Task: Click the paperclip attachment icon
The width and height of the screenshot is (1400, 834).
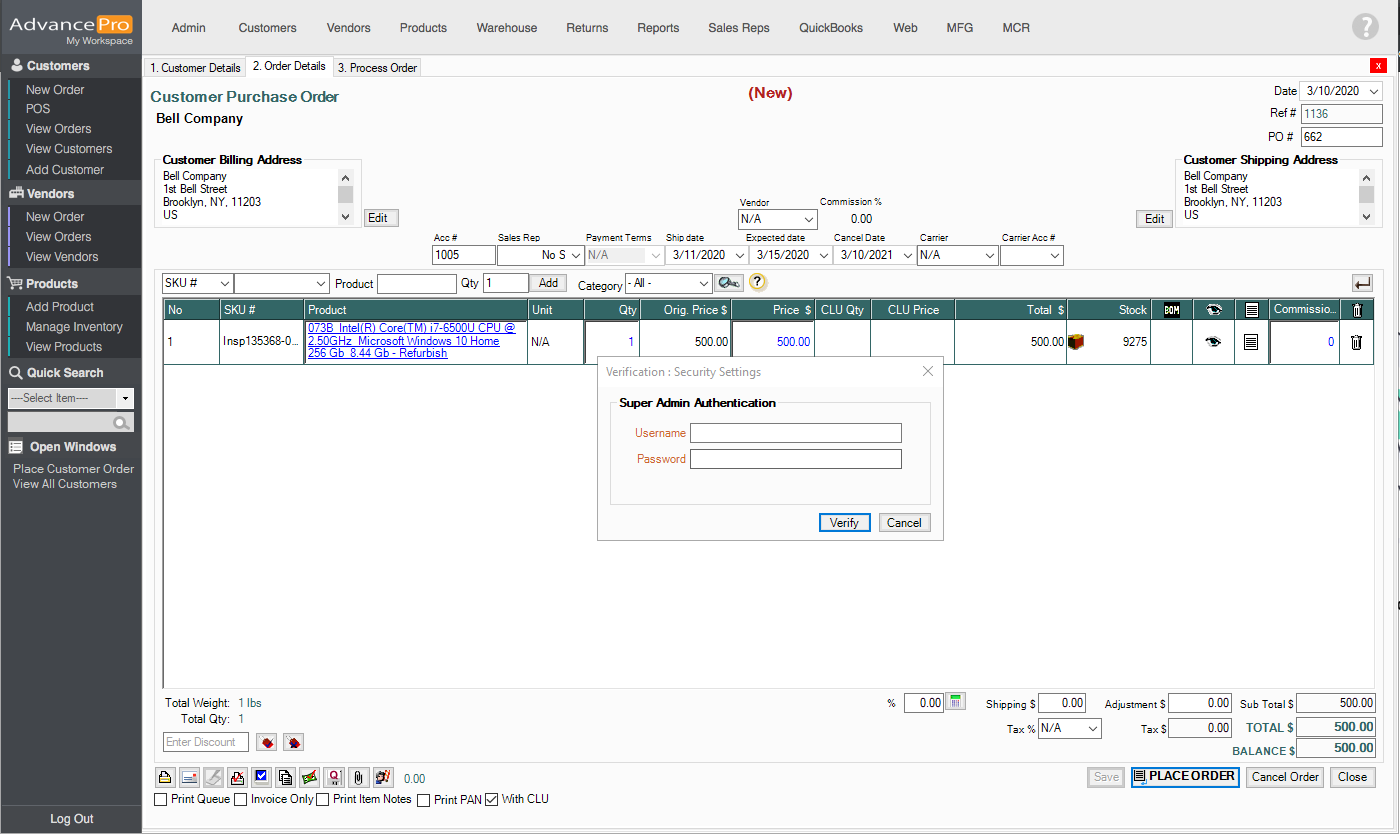Action: point(359,777)
